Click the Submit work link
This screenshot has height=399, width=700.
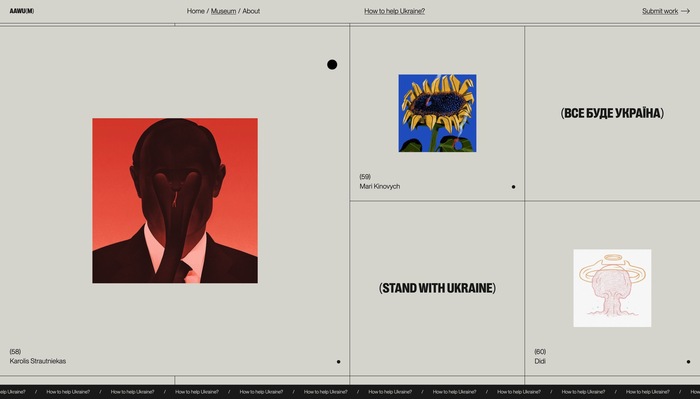660,11
